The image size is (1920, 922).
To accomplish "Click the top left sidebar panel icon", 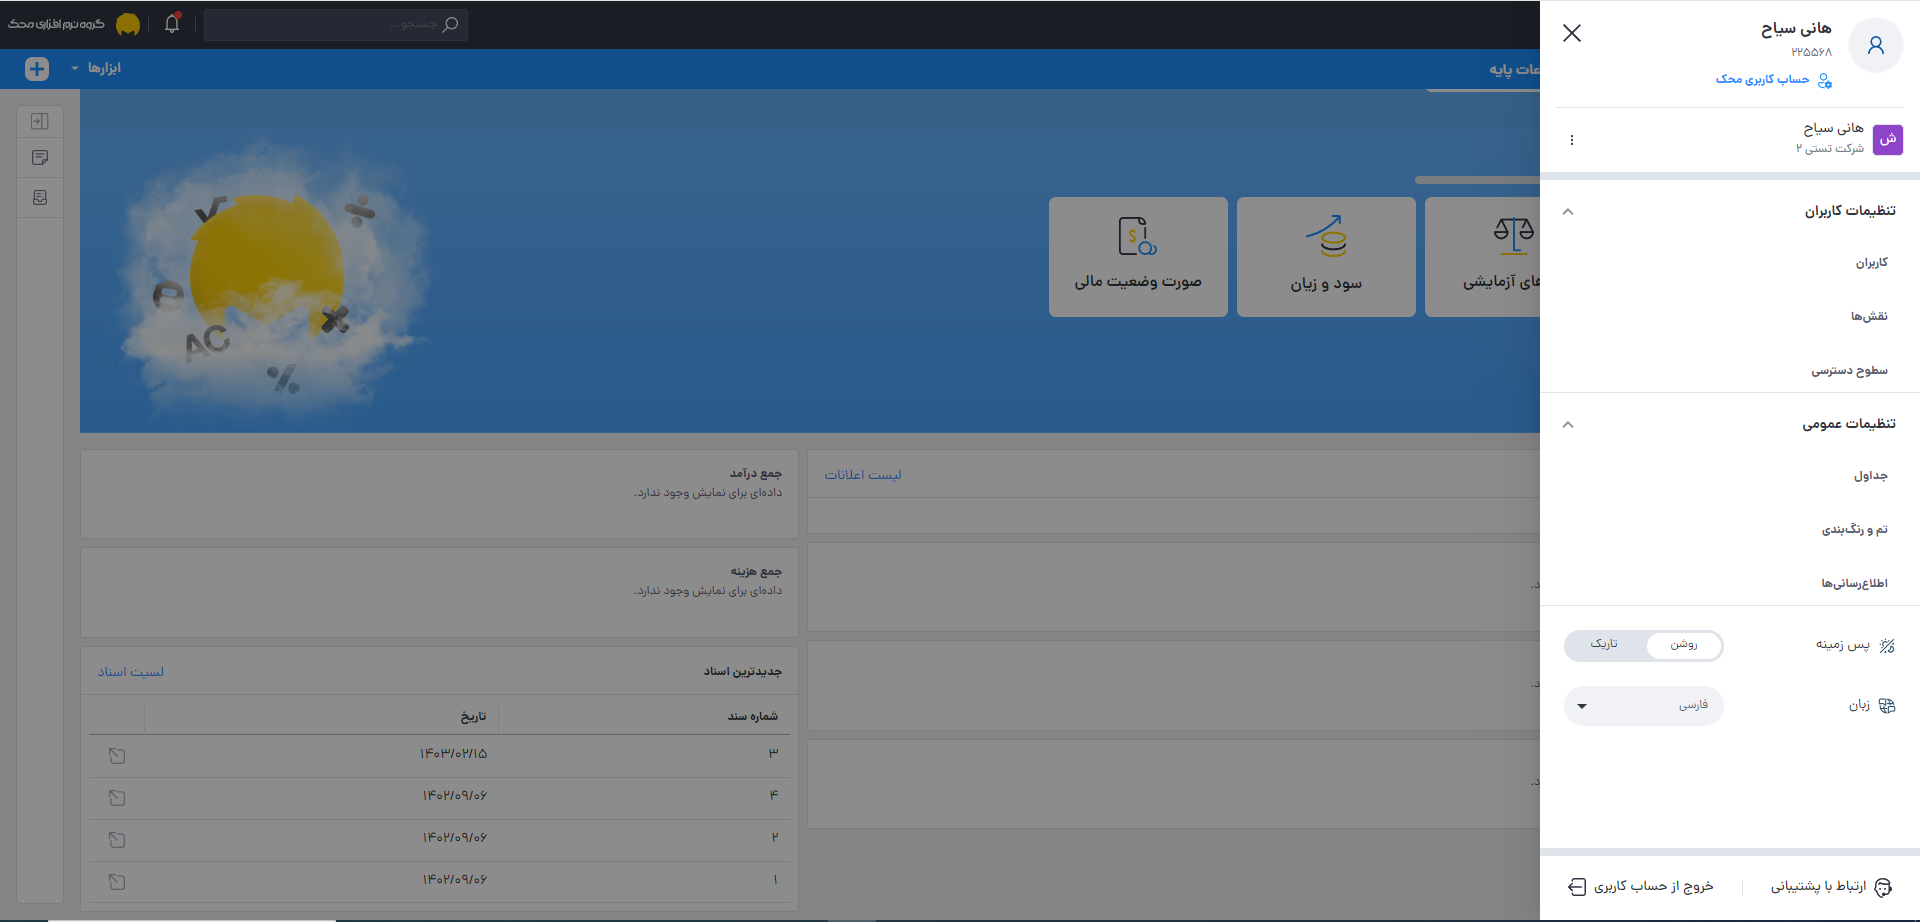I will pyautogui.click(x=40, y=121).
